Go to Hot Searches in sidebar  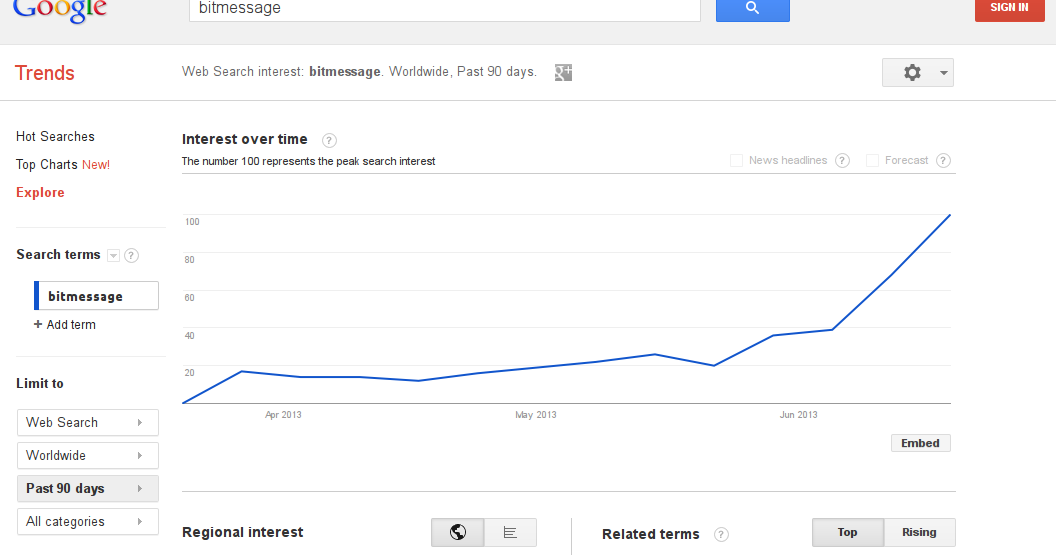pos(55,137)
